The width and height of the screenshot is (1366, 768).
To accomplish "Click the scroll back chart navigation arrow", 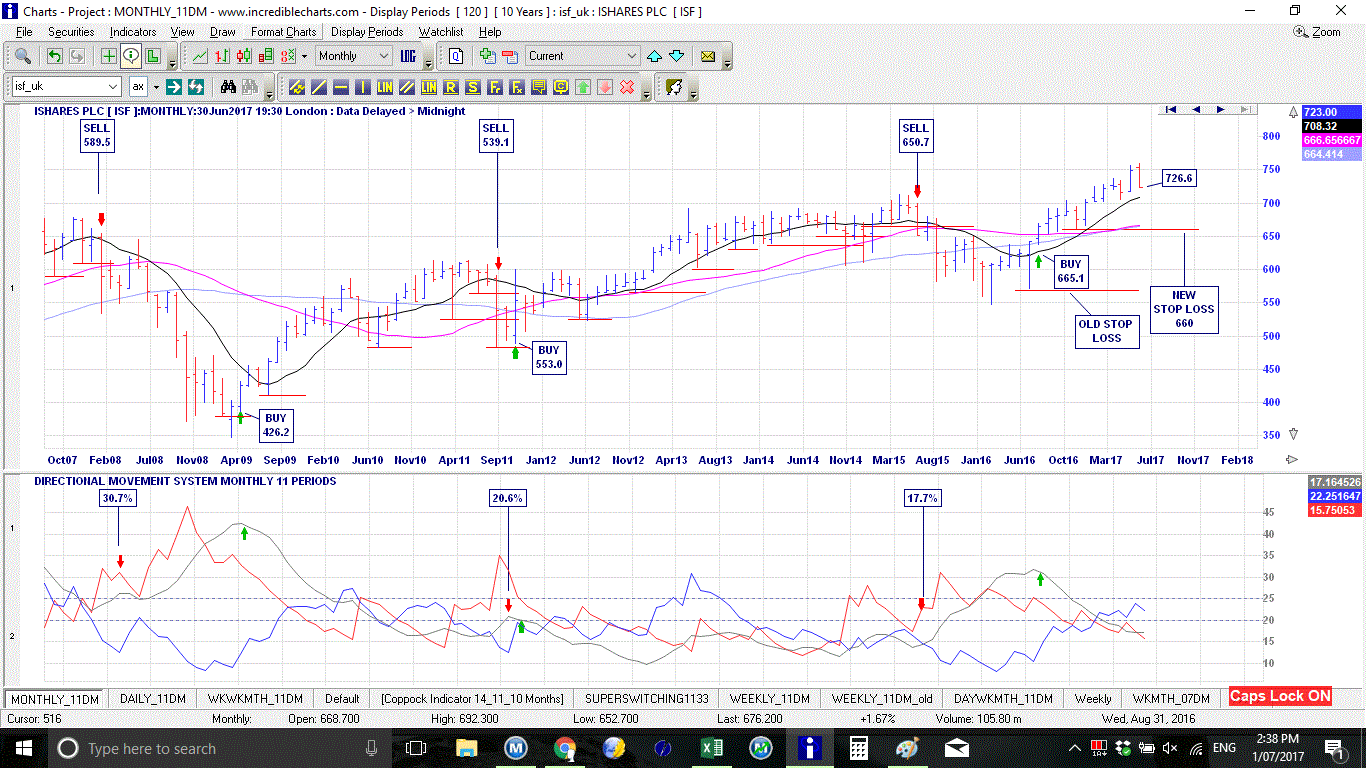I will point(1197,110).
